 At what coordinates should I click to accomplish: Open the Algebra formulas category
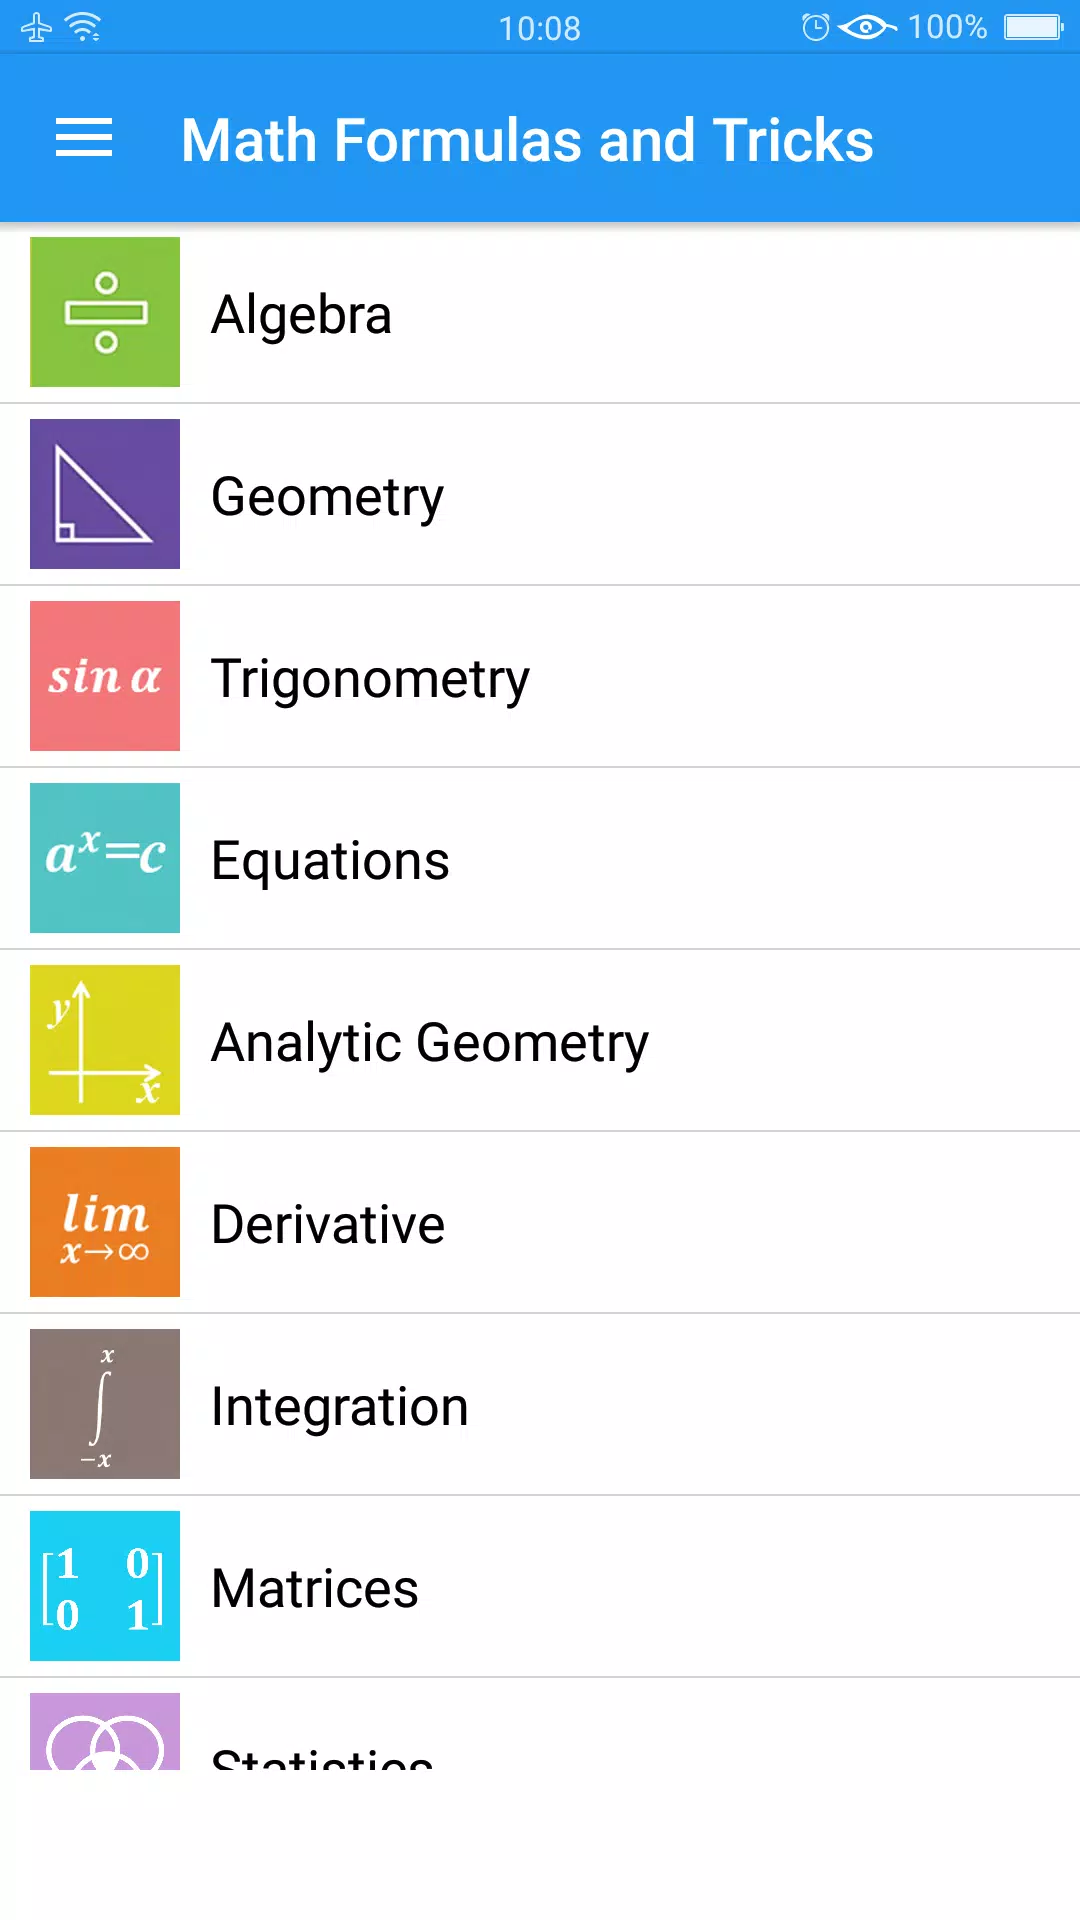(x=540, y=313)
